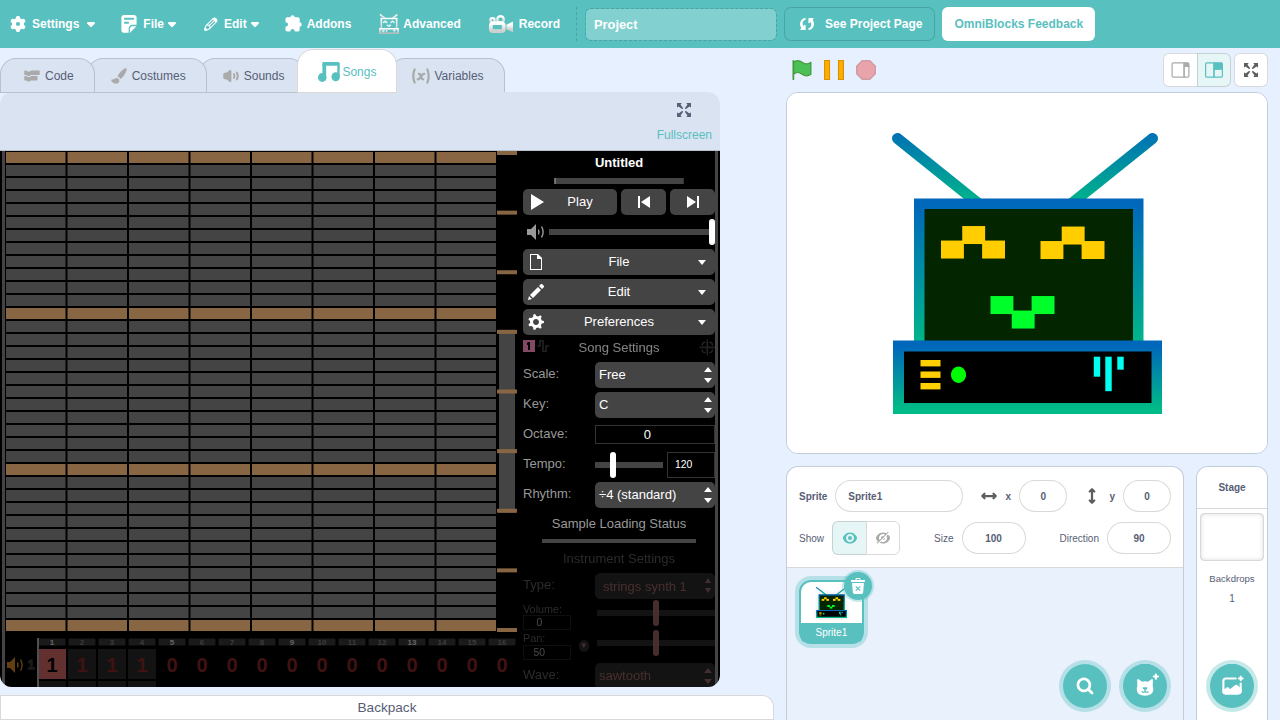Switch to large stage layout
Viewport: 1280px width, 720px height.
[x=1214, y=70]
